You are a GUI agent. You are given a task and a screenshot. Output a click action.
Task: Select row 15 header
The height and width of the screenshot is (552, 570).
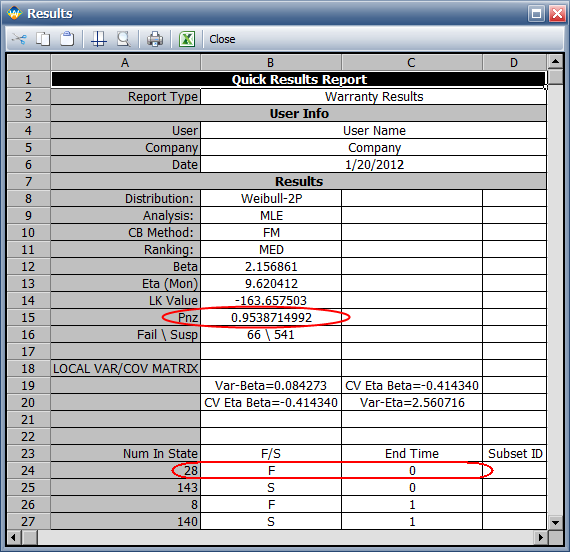click(28, 317)
